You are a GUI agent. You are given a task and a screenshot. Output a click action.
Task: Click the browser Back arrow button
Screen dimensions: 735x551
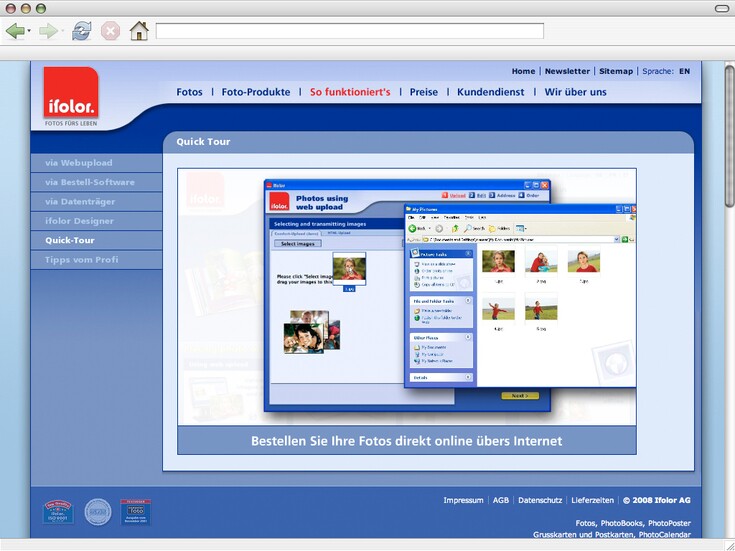[15, 31]
